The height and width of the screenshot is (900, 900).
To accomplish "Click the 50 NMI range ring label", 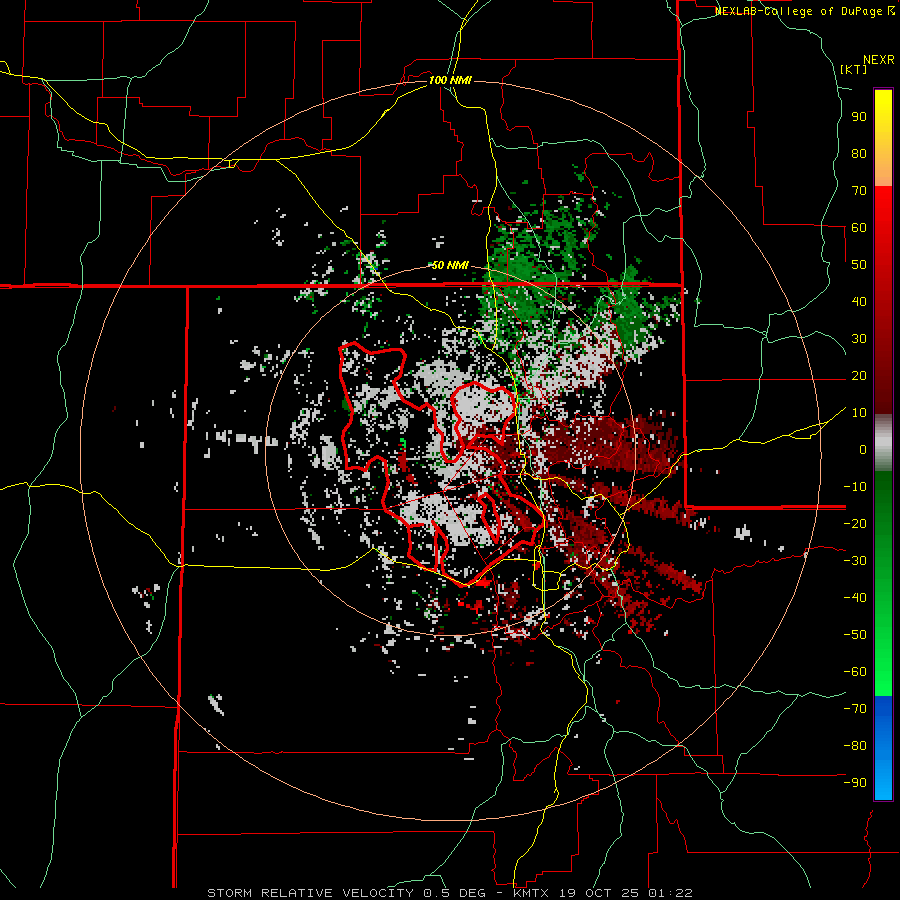I will pyautogui.click(x=450, y=265).
